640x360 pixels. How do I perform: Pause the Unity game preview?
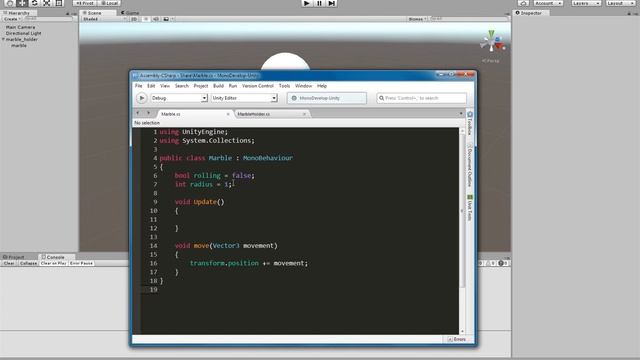319,3
